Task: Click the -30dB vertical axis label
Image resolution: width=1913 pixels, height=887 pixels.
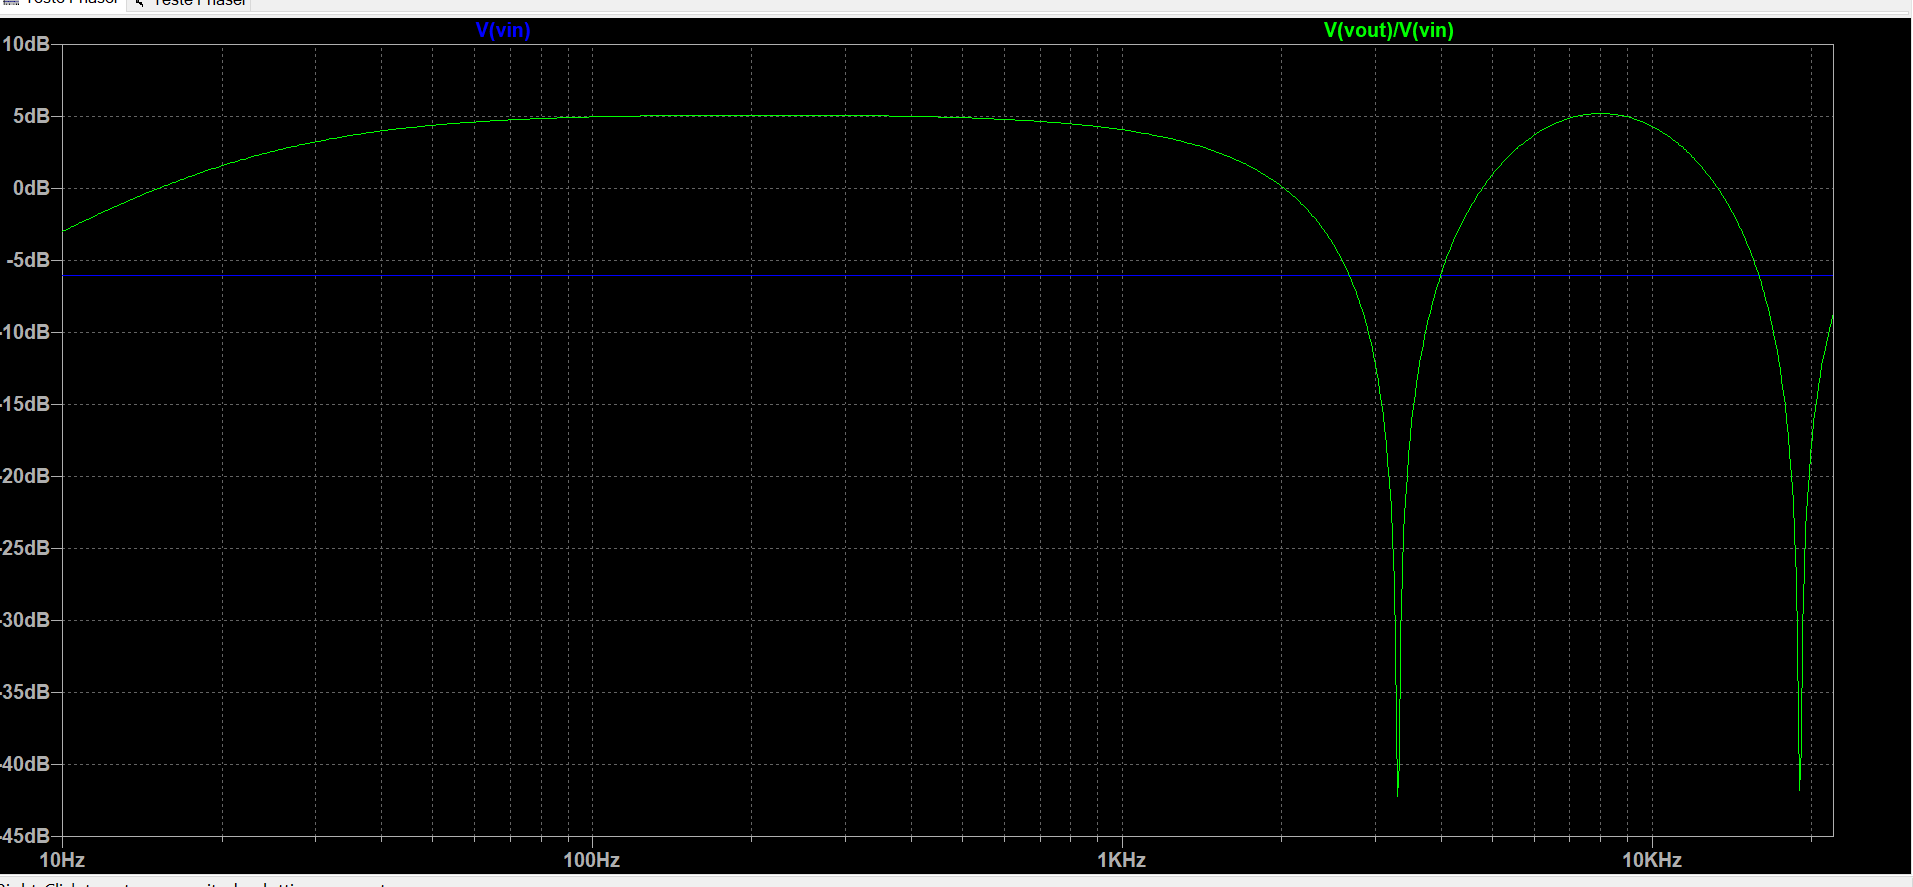Action: point(25,620)
